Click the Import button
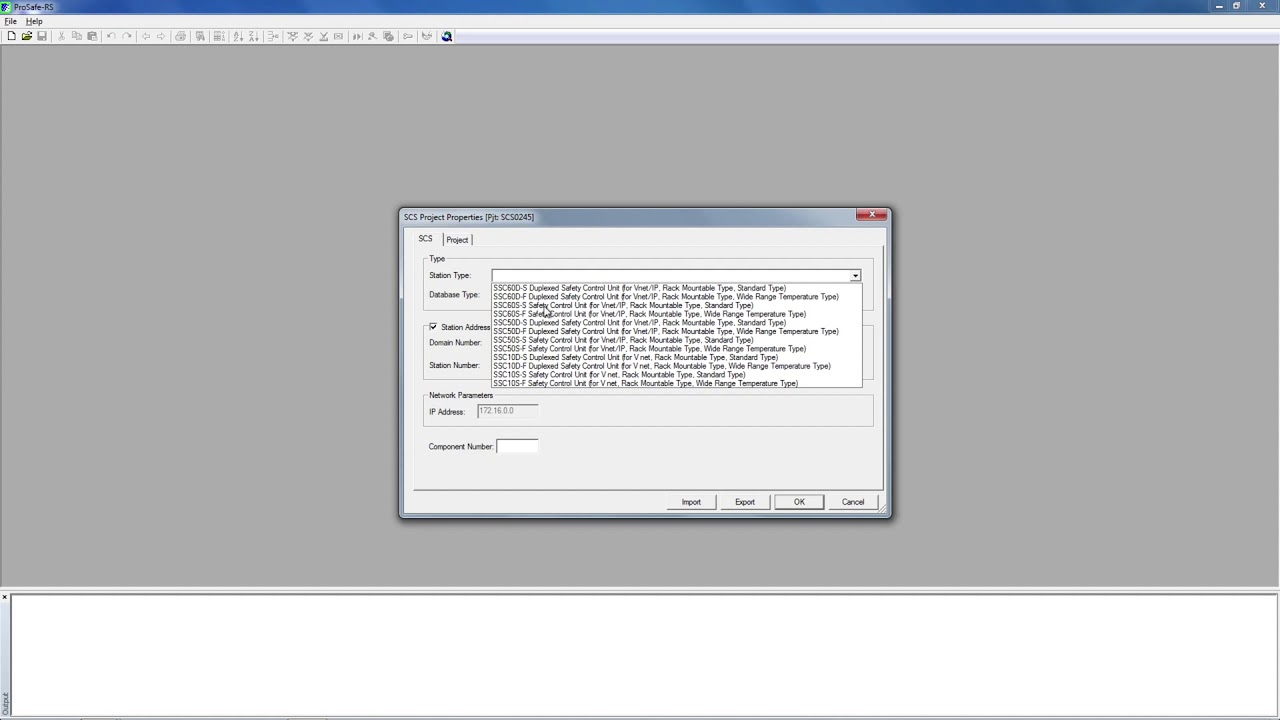The width and height of the screenshot is (1280, 720). tap(691, 502)
